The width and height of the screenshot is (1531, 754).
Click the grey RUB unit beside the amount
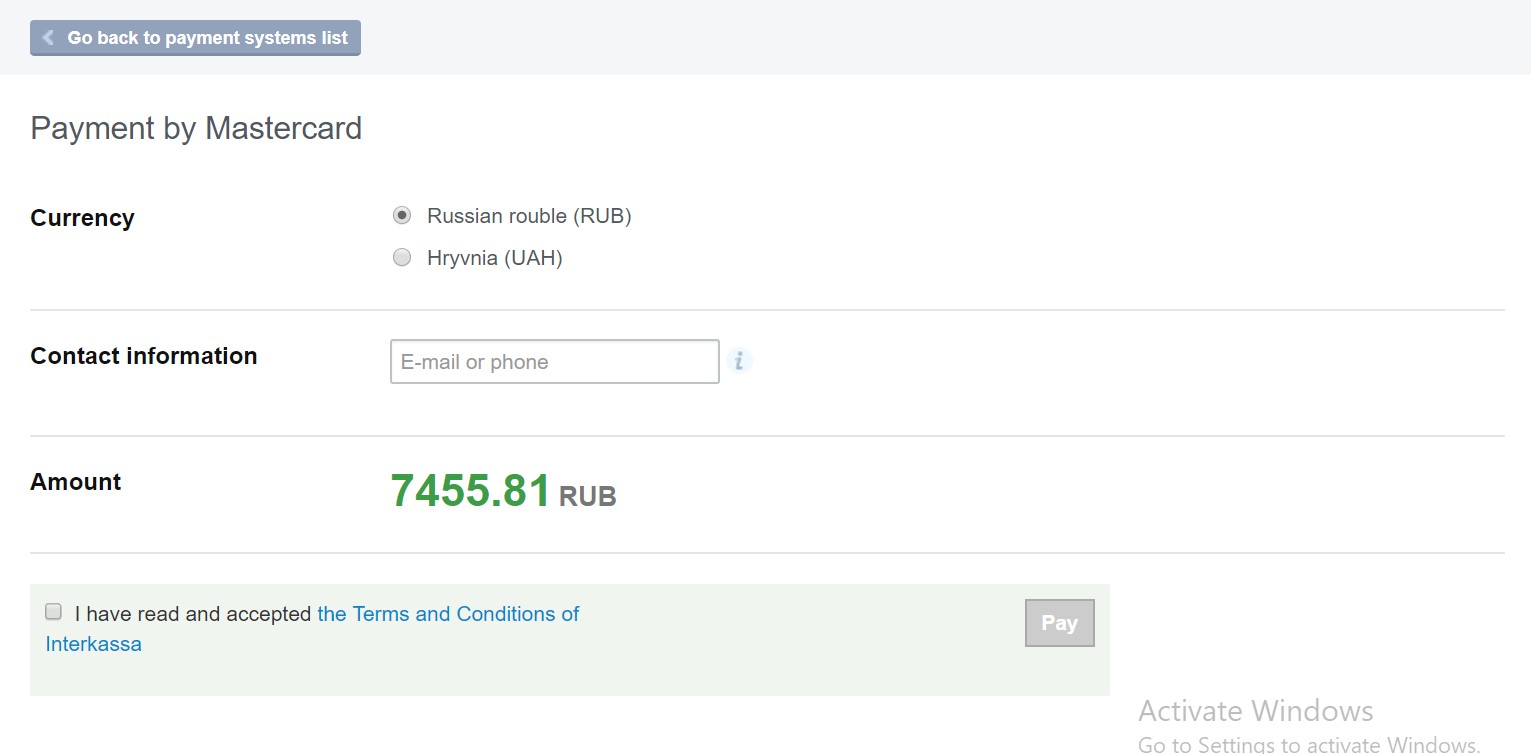tap(587, 496)
